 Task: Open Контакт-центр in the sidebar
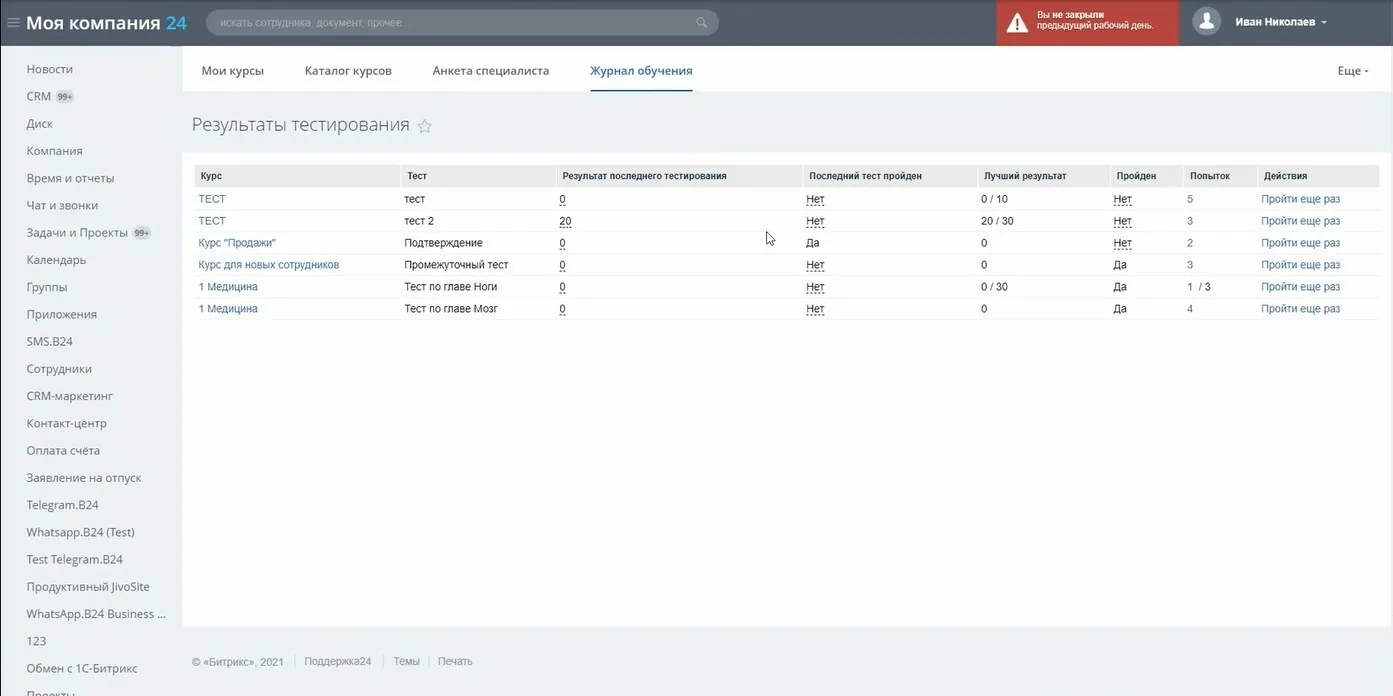(x=67, y=423)
